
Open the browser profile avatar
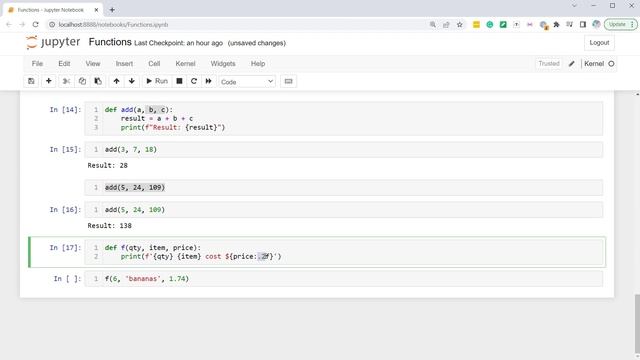(x=596, y=24)
